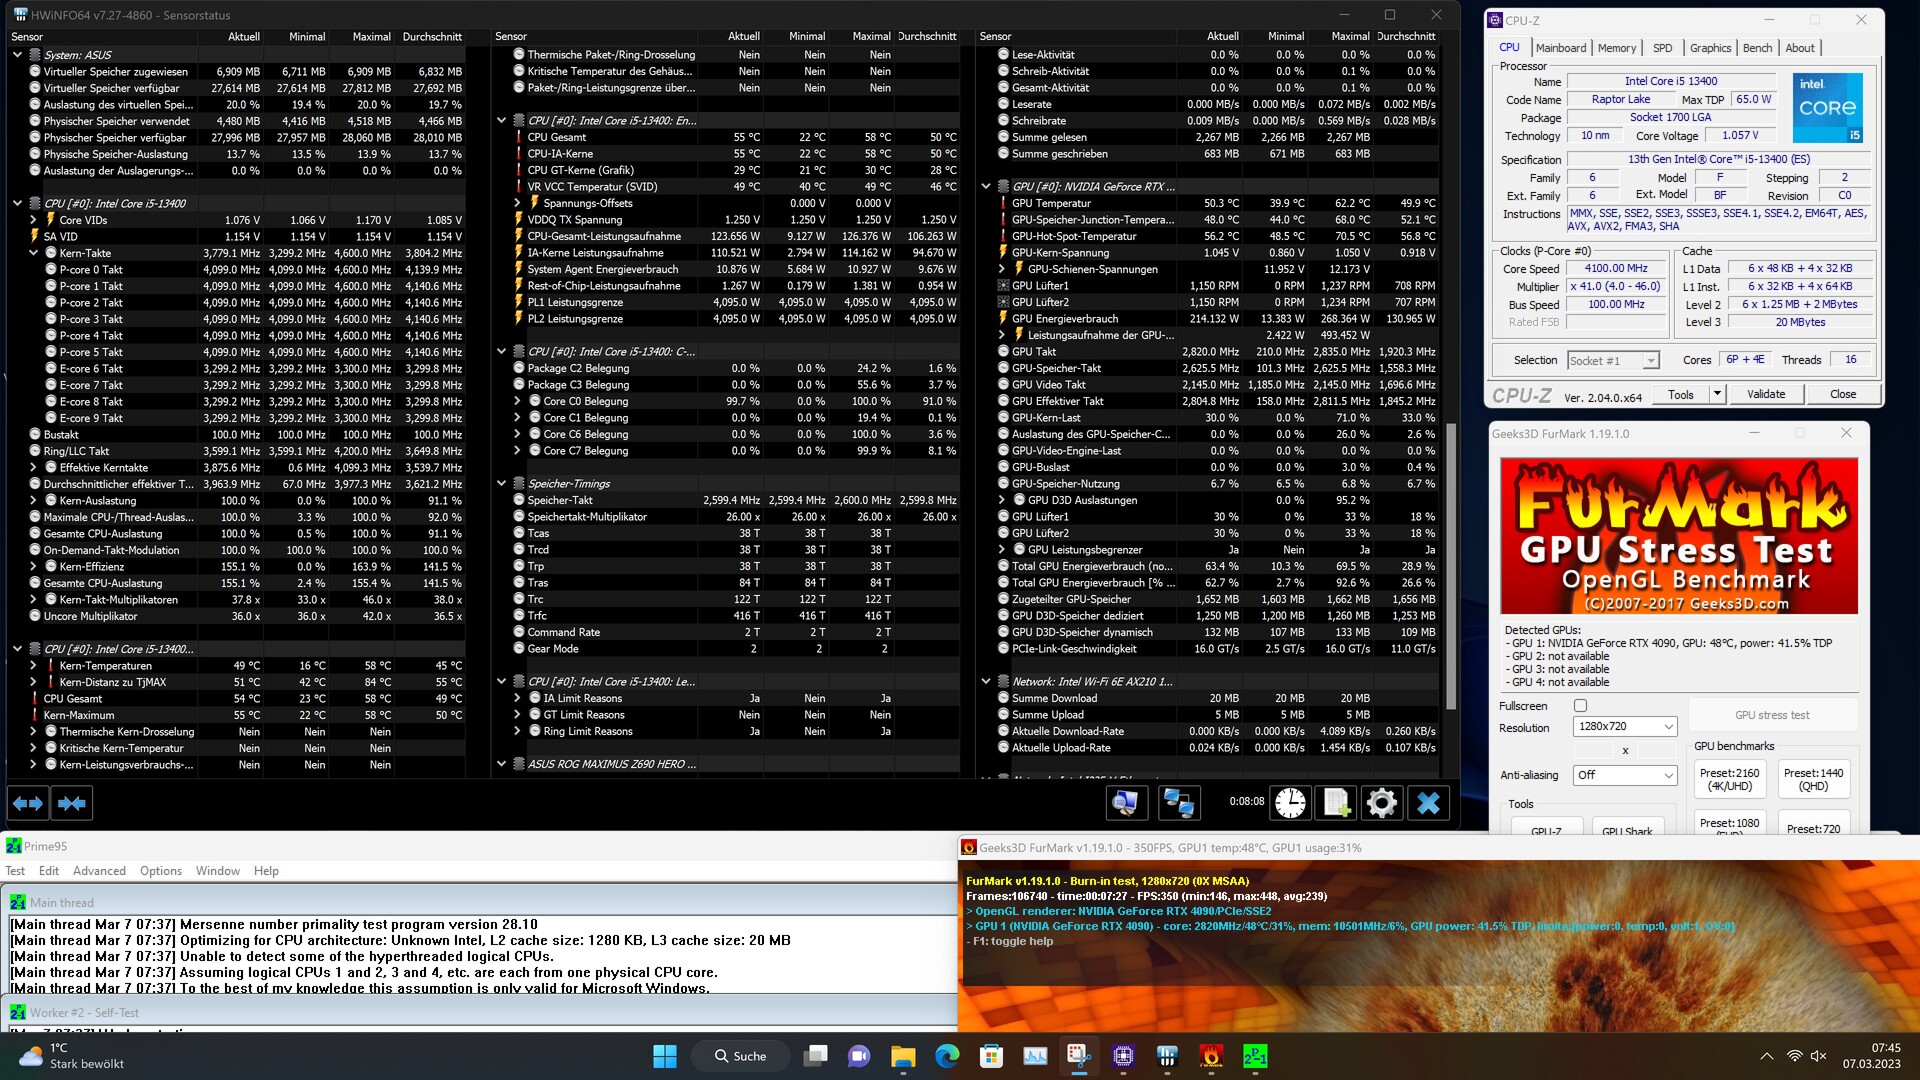Image resolution: width=1920 pixels, height=1080 pixels.
Task: Click taskbar clock and date
Action: pos(1871,1056)
